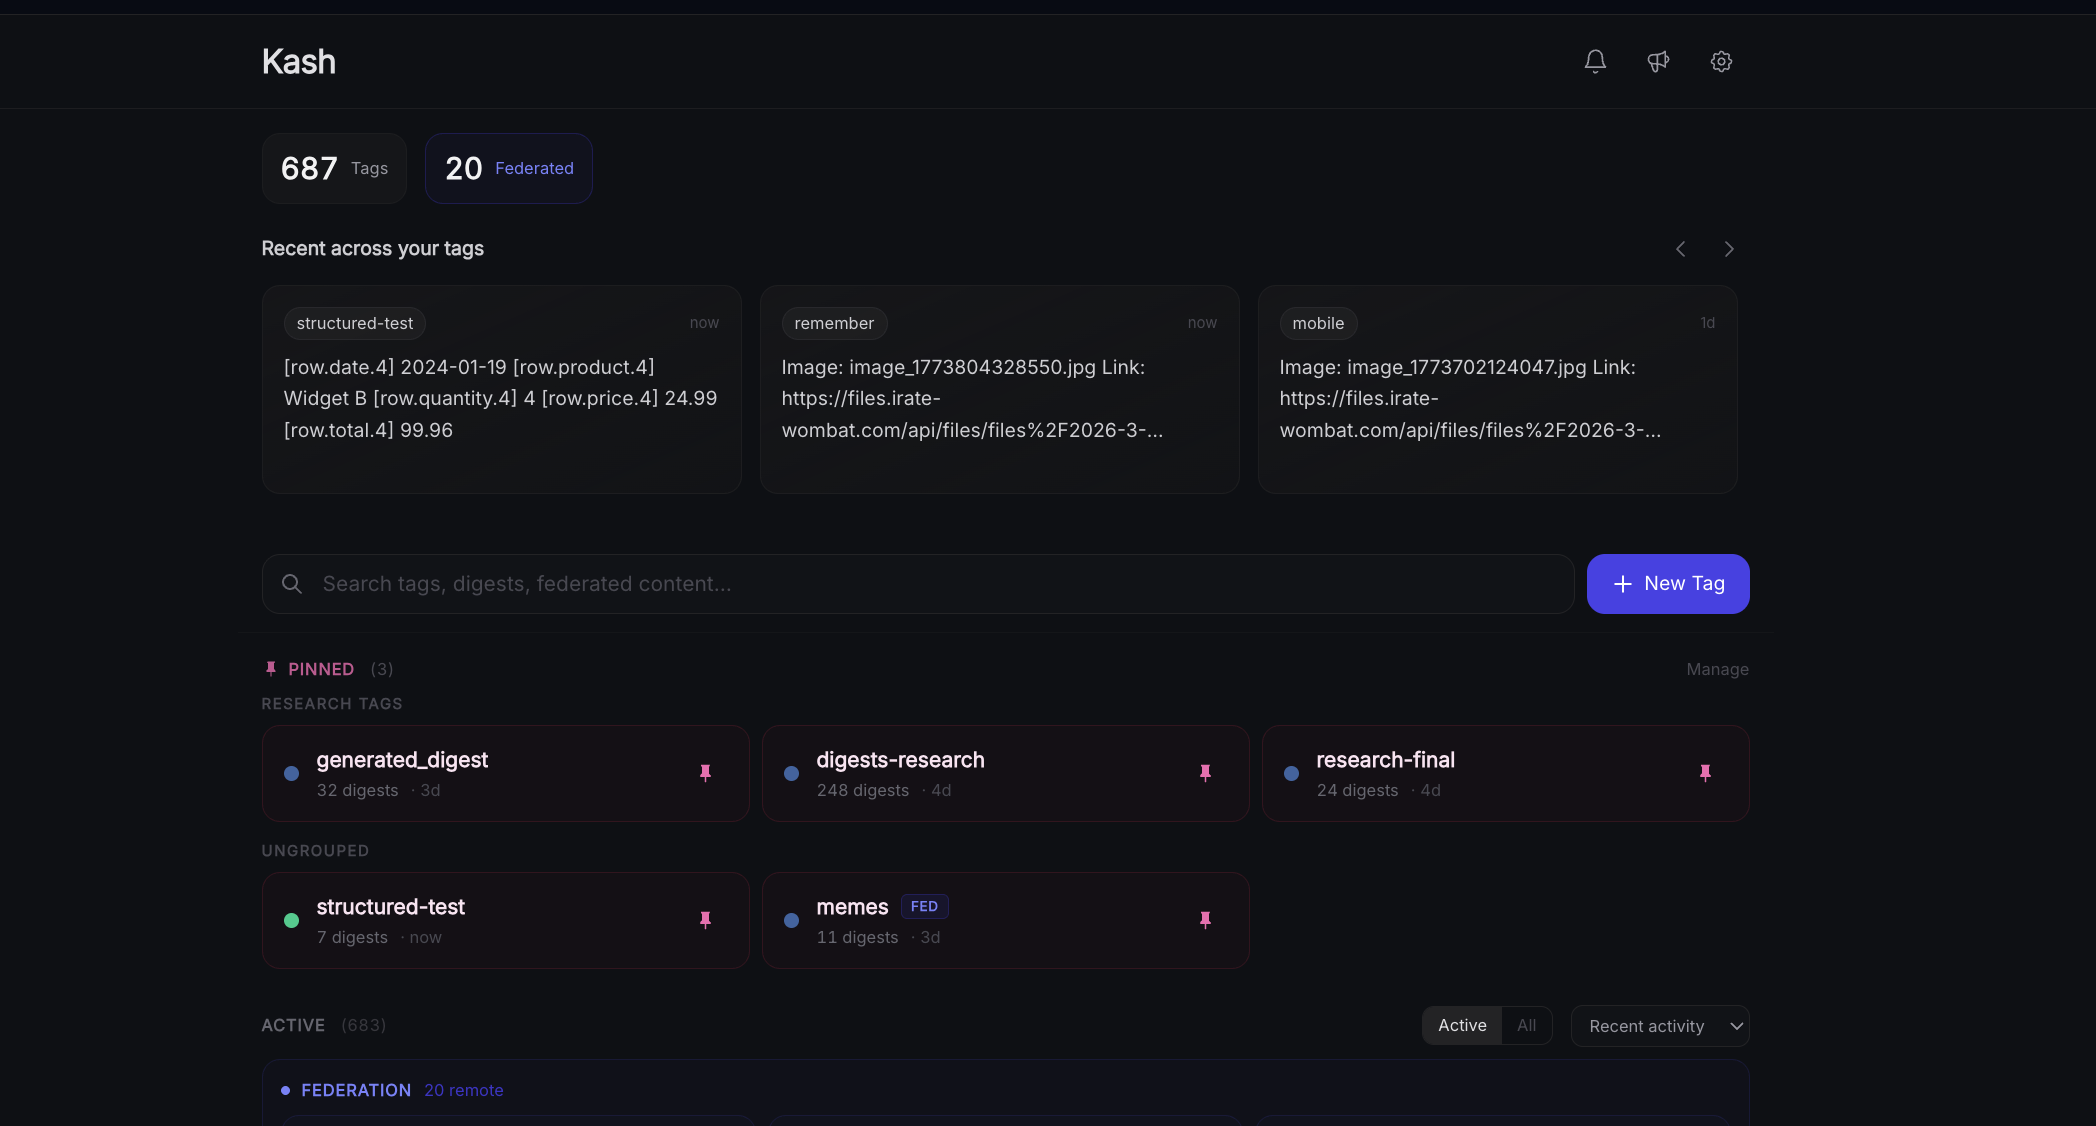Go to next recent items page
This screenshot has width=2096, height=1126.
pyautogui.click(x=1729, y=249)
